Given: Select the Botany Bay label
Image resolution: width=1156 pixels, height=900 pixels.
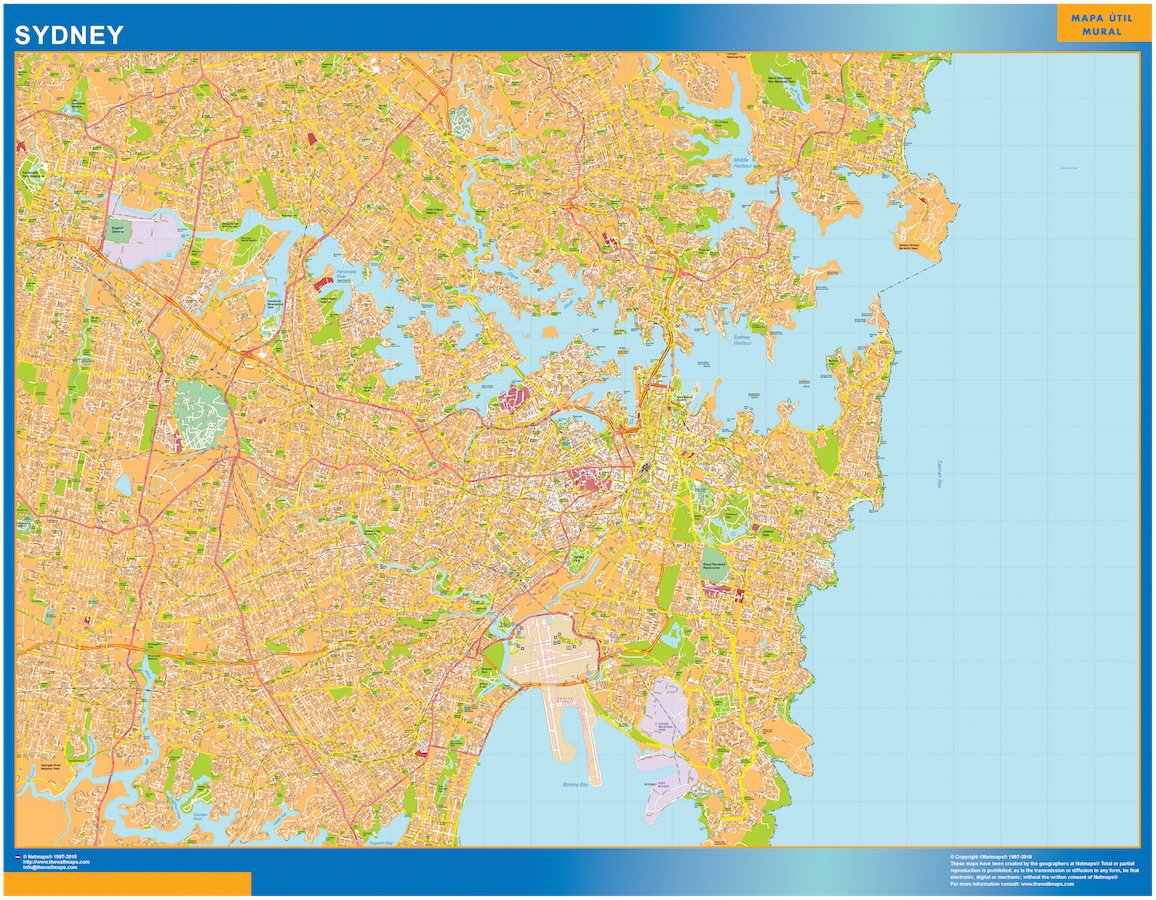Looking at the screenshot, I should [577, 784].
